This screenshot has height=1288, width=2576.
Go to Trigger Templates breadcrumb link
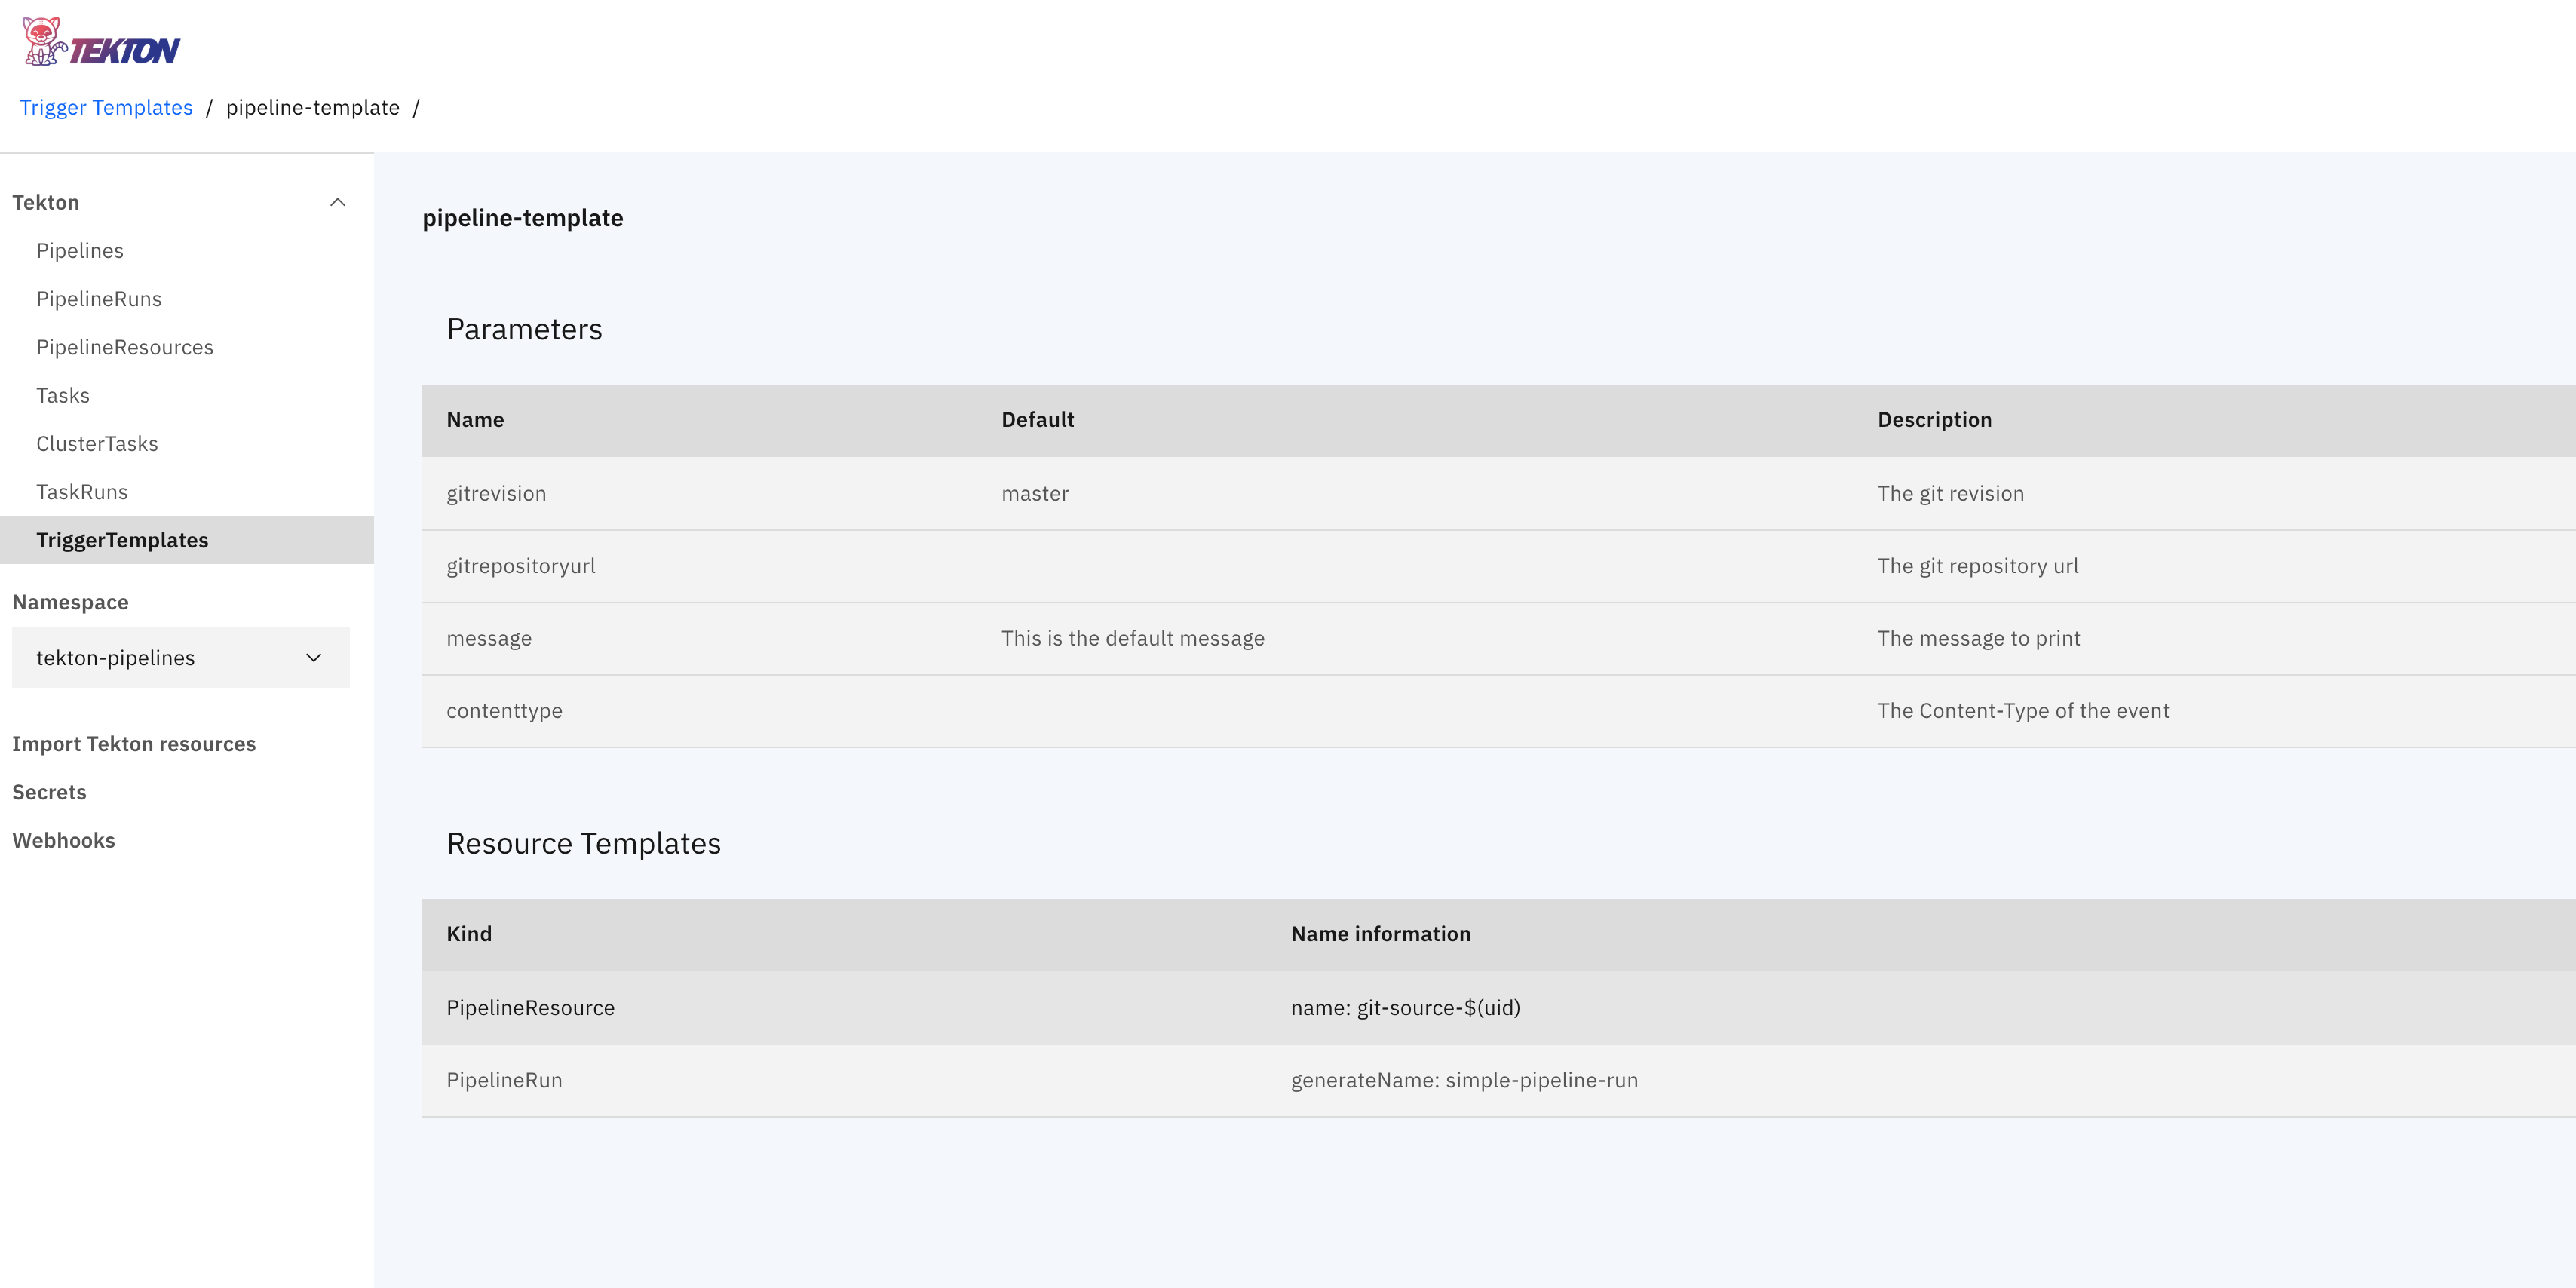[x=106, y=108]
